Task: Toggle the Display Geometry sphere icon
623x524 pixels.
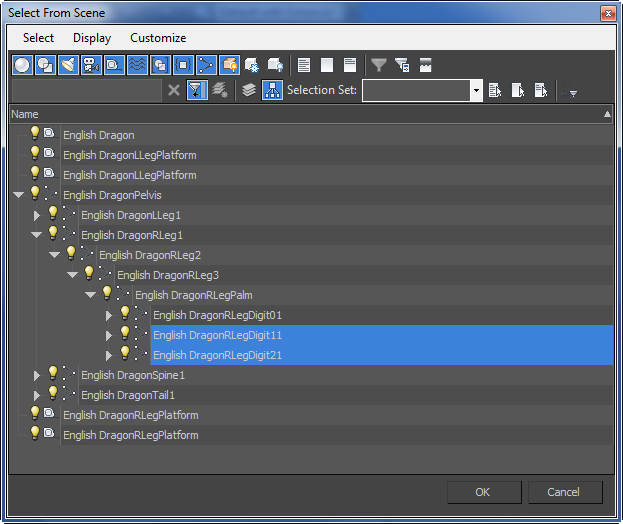Action: click(x=22, y=65)
